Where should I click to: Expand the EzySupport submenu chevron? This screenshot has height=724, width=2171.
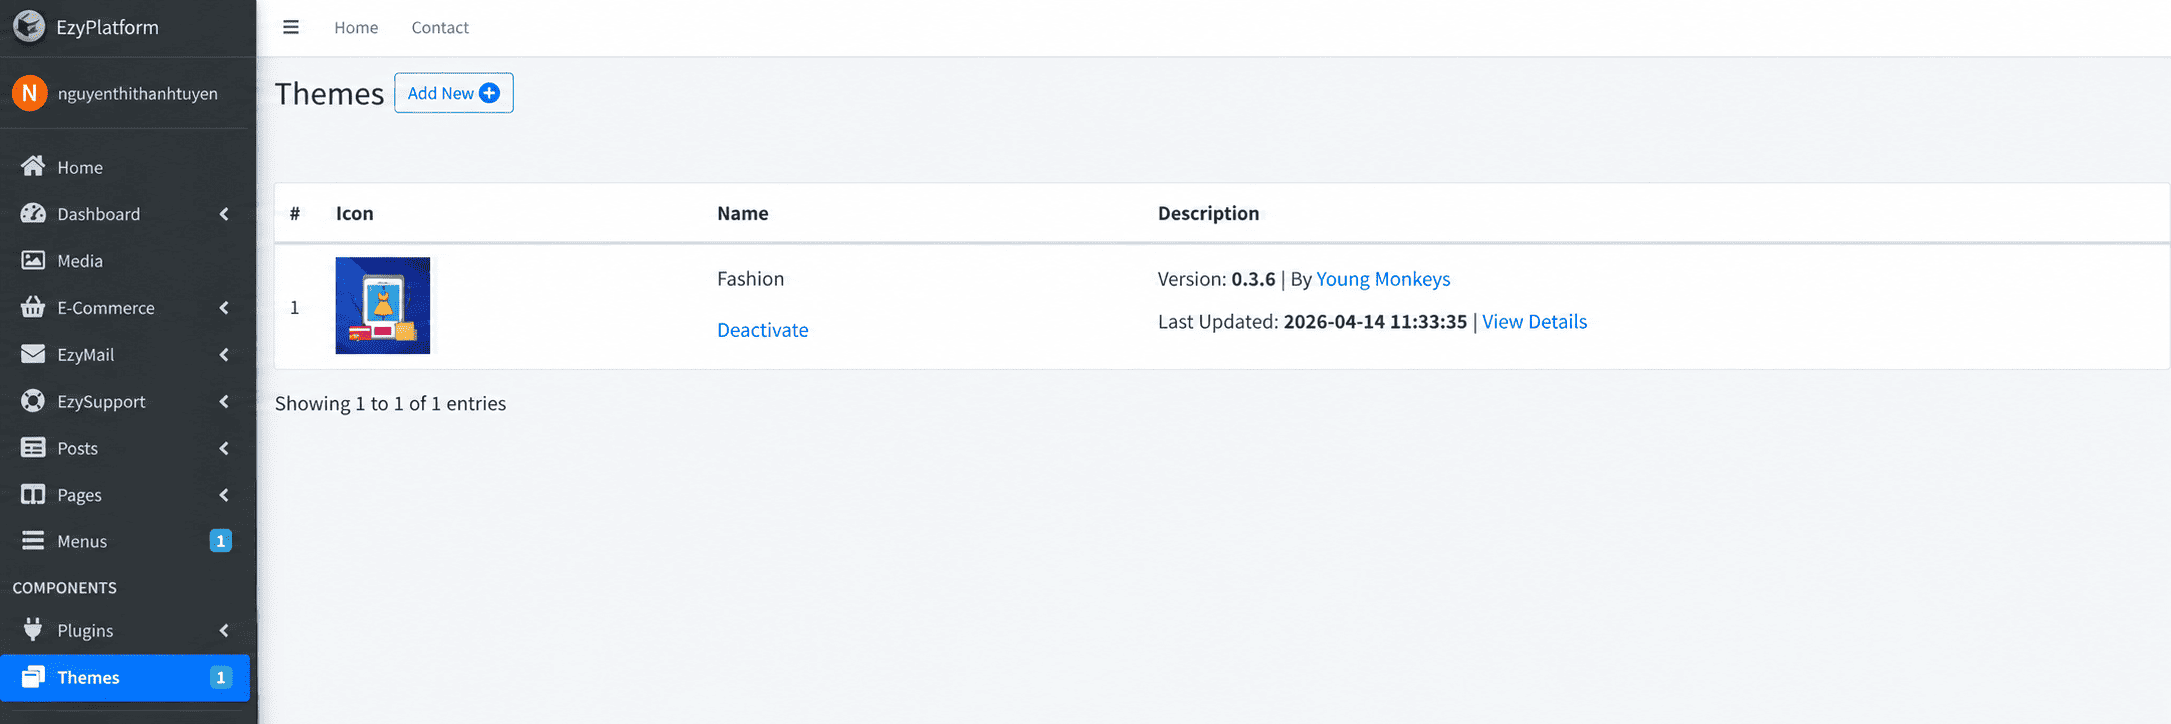pyautogui.click(x=224, y=401)
